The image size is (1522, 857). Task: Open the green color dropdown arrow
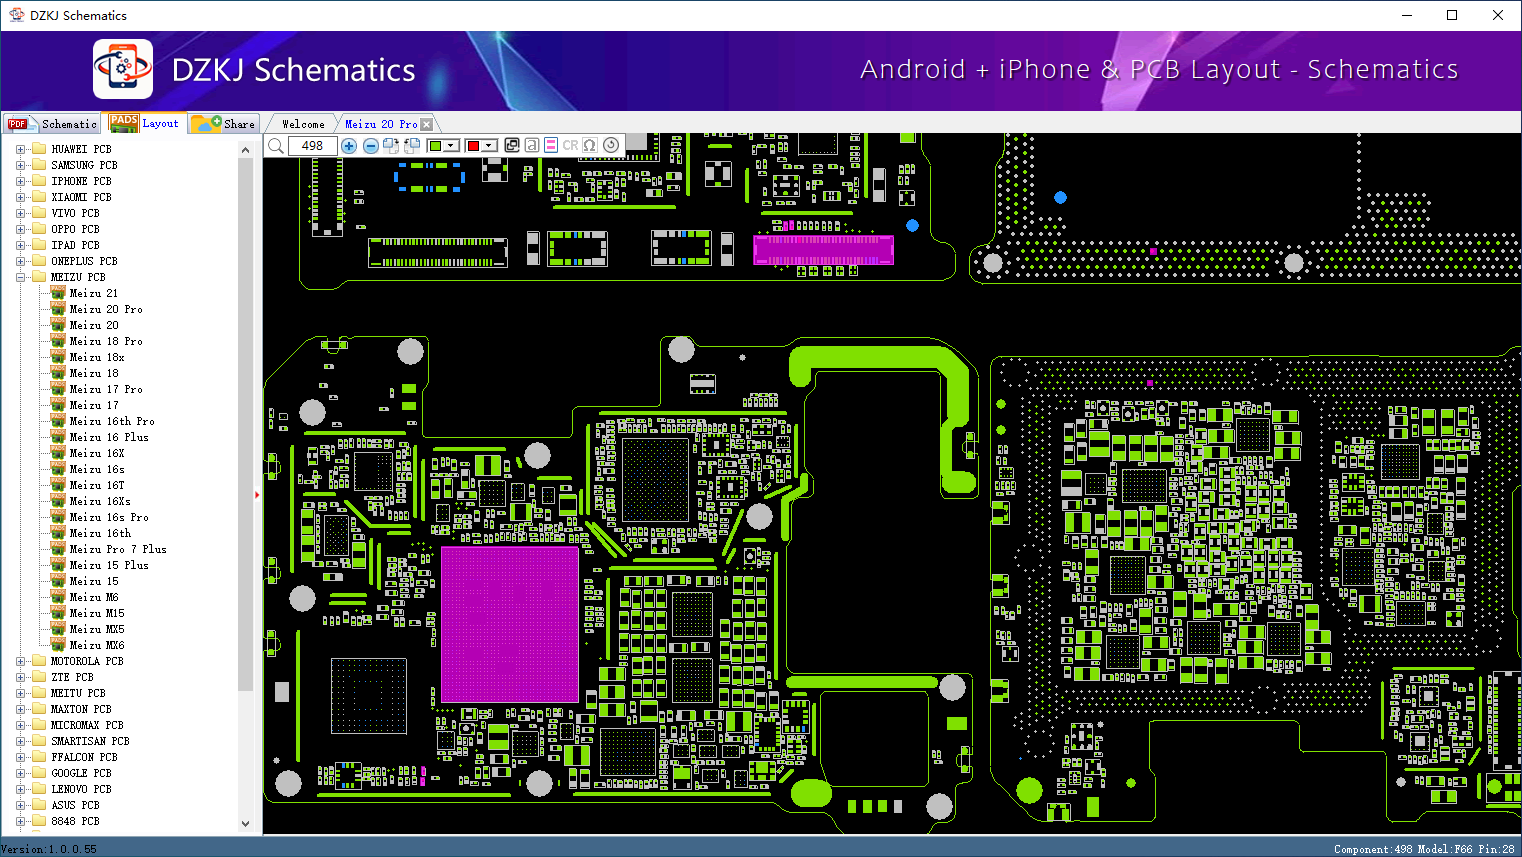coord(451,146)
